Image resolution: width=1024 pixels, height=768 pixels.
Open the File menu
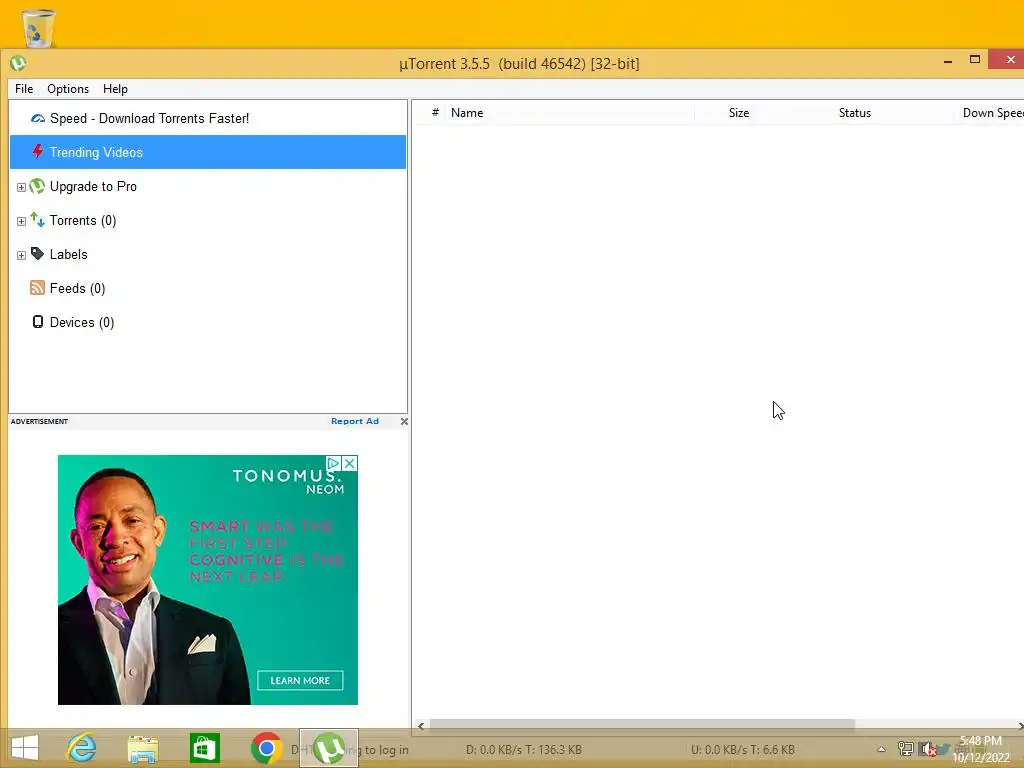coord(24,89)
